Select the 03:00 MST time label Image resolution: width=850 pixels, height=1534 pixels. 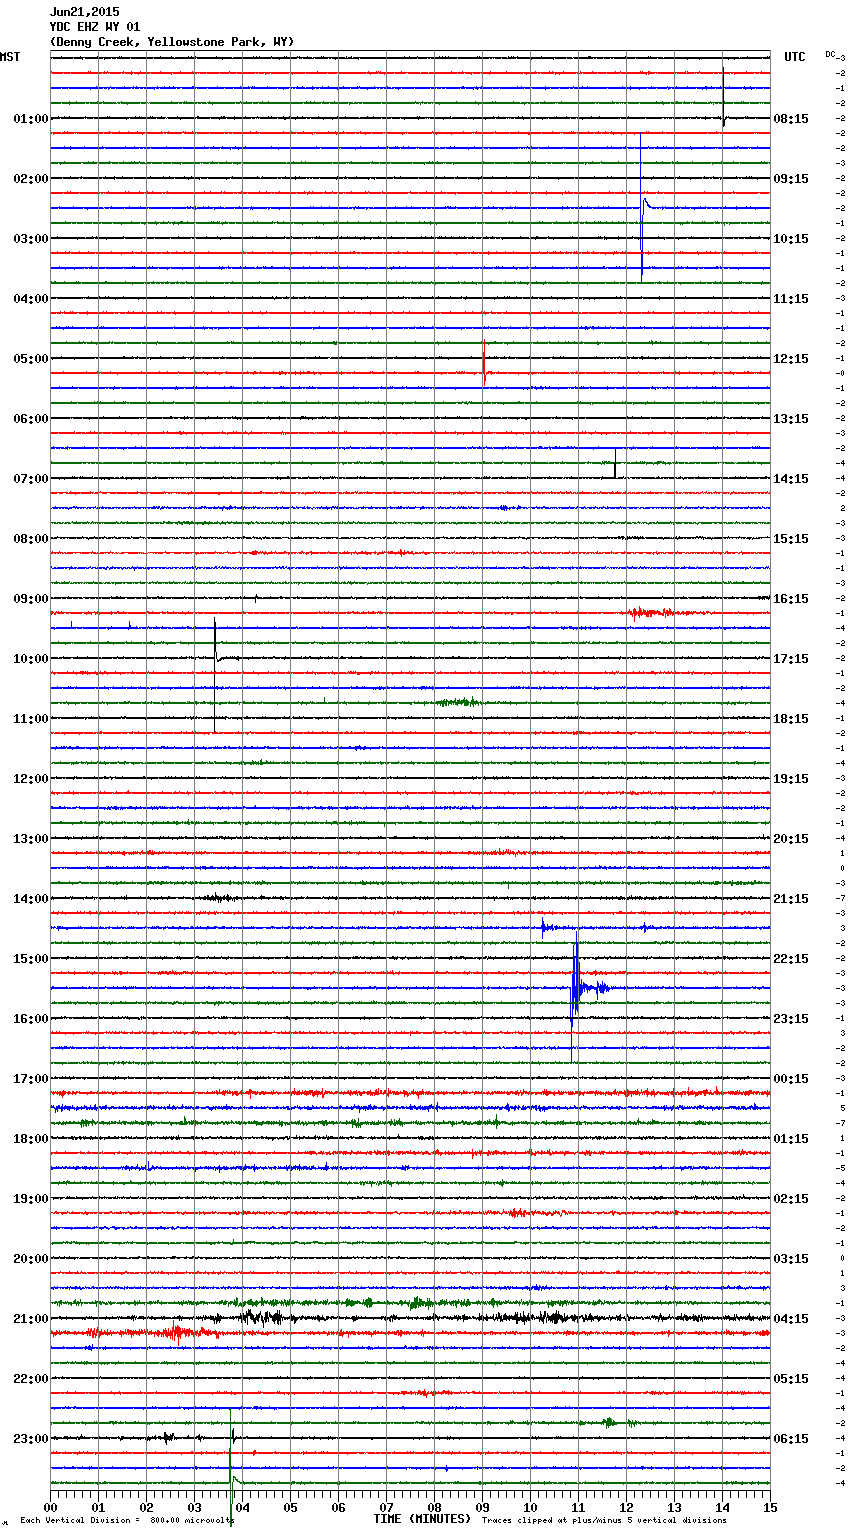tap(31, 239)
